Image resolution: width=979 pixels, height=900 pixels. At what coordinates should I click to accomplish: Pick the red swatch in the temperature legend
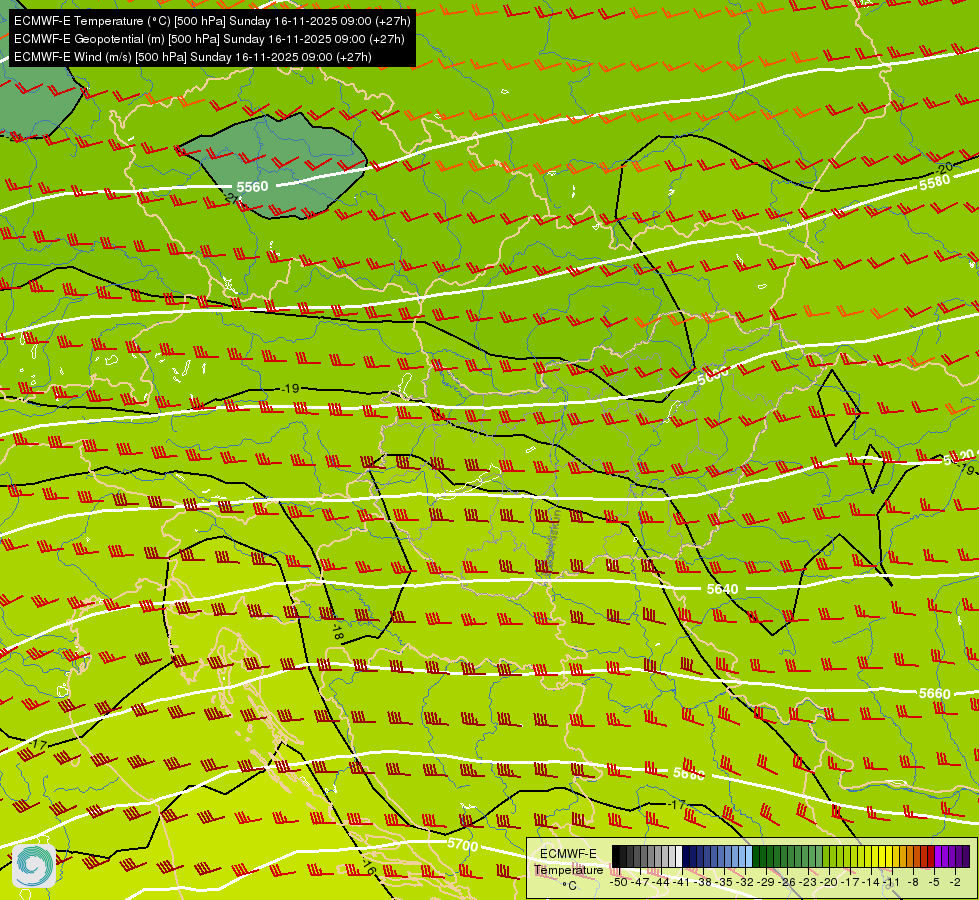tap(931, 856)
